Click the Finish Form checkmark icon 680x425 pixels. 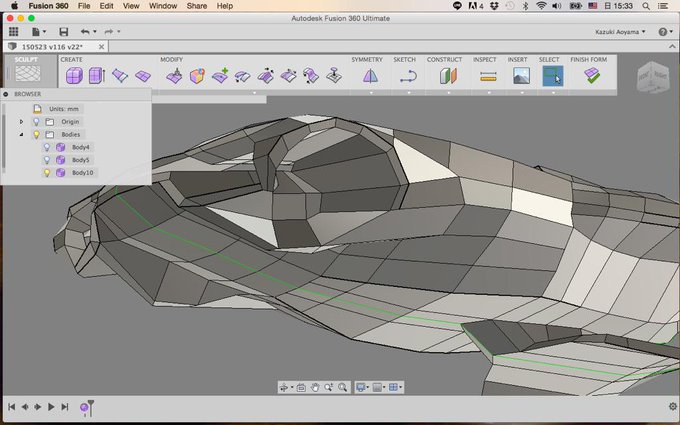point(593,76)
